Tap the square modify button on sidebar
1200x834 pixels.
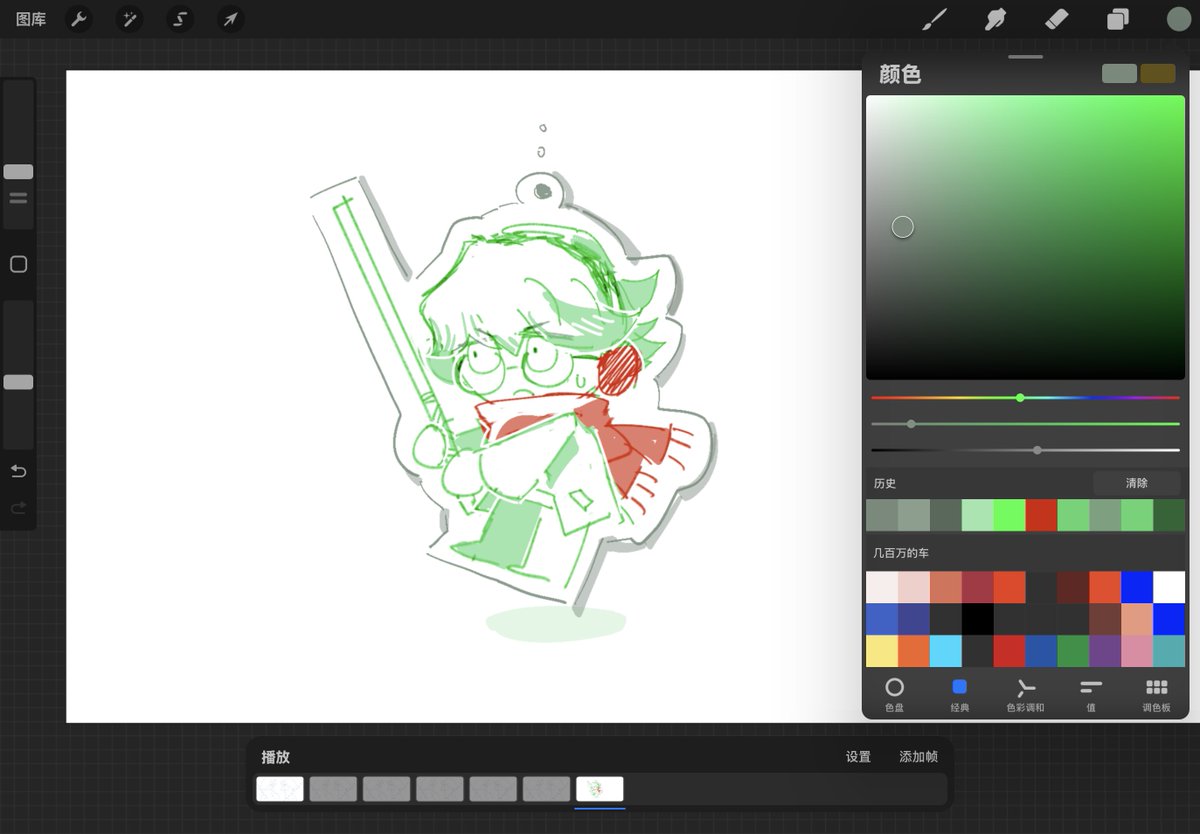coord(18,264)
